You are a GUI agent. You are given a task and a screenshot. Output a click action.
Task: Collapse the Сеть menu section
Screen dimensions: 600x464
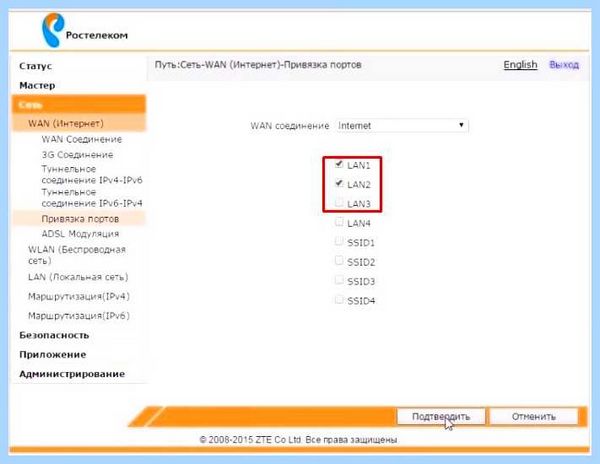pos(79,104)
